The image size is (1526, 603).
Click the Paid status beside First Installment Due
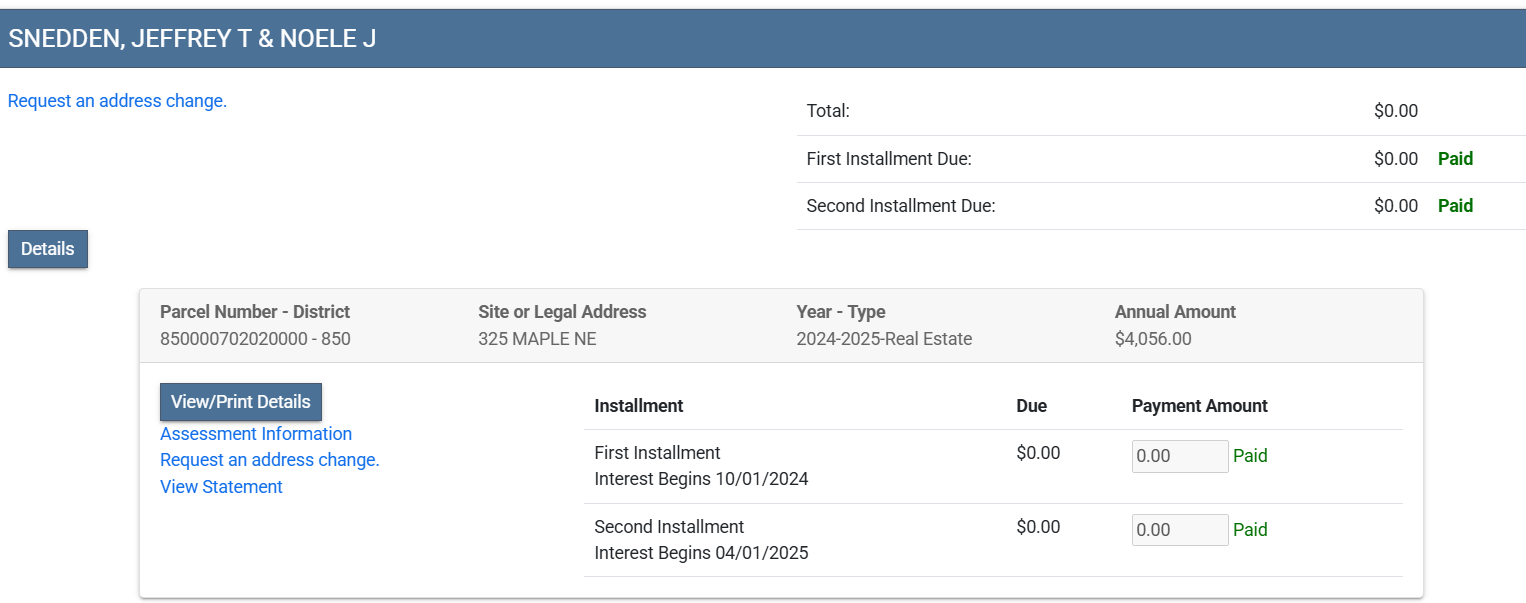tap(1455, 158)
